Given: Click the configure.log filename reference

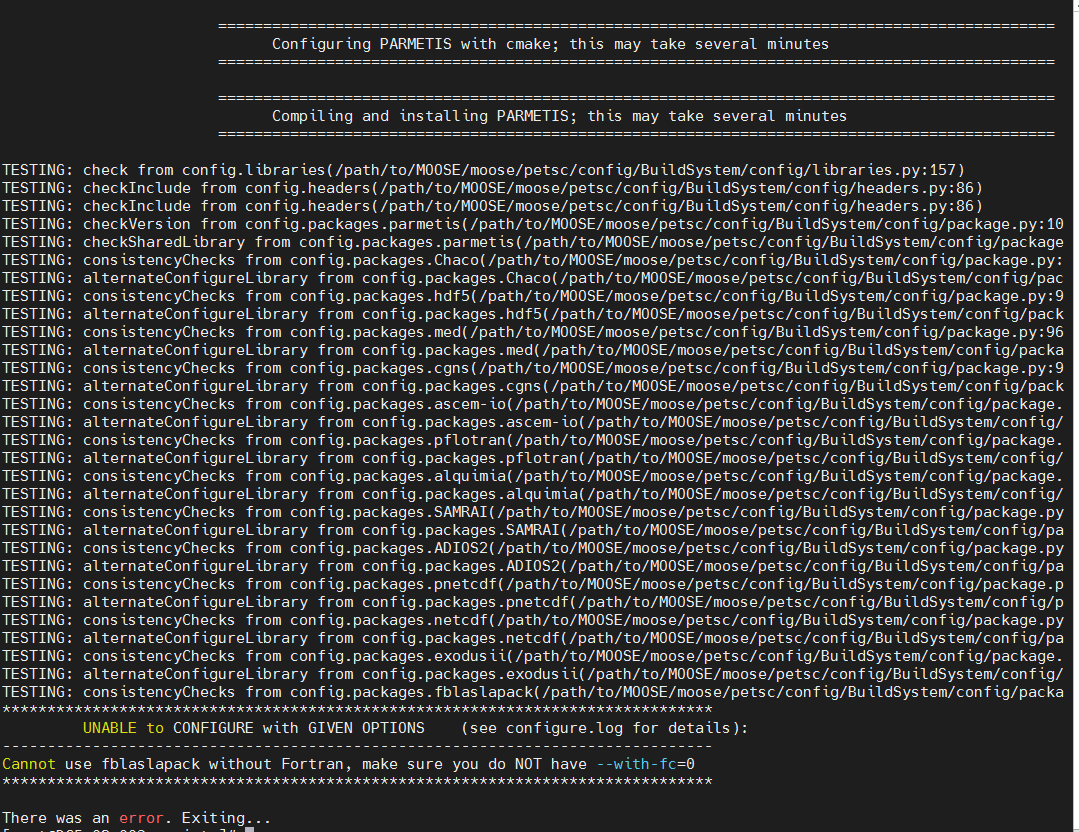Looking at the screenshot, I should (x=566, y=728).
